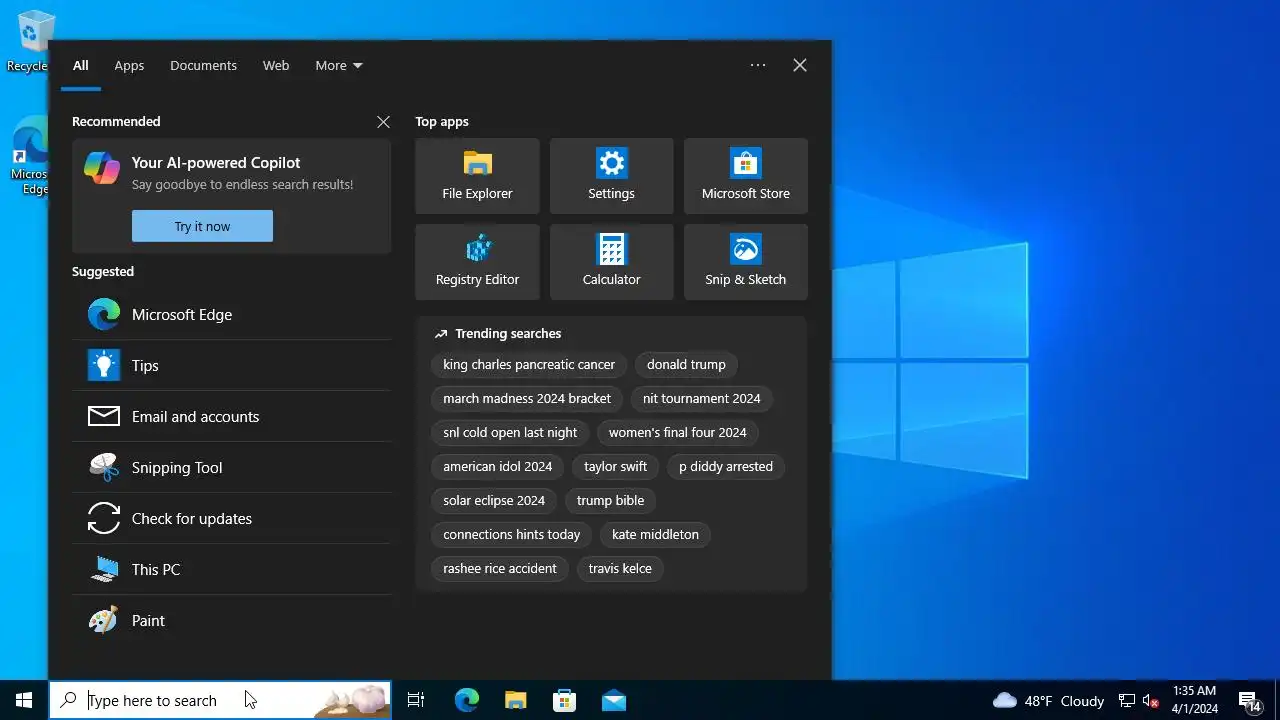1280x720 pixels.
Task: Open the weather widget showing 48°F Cloudy
Action: (x=1048, y=700)
